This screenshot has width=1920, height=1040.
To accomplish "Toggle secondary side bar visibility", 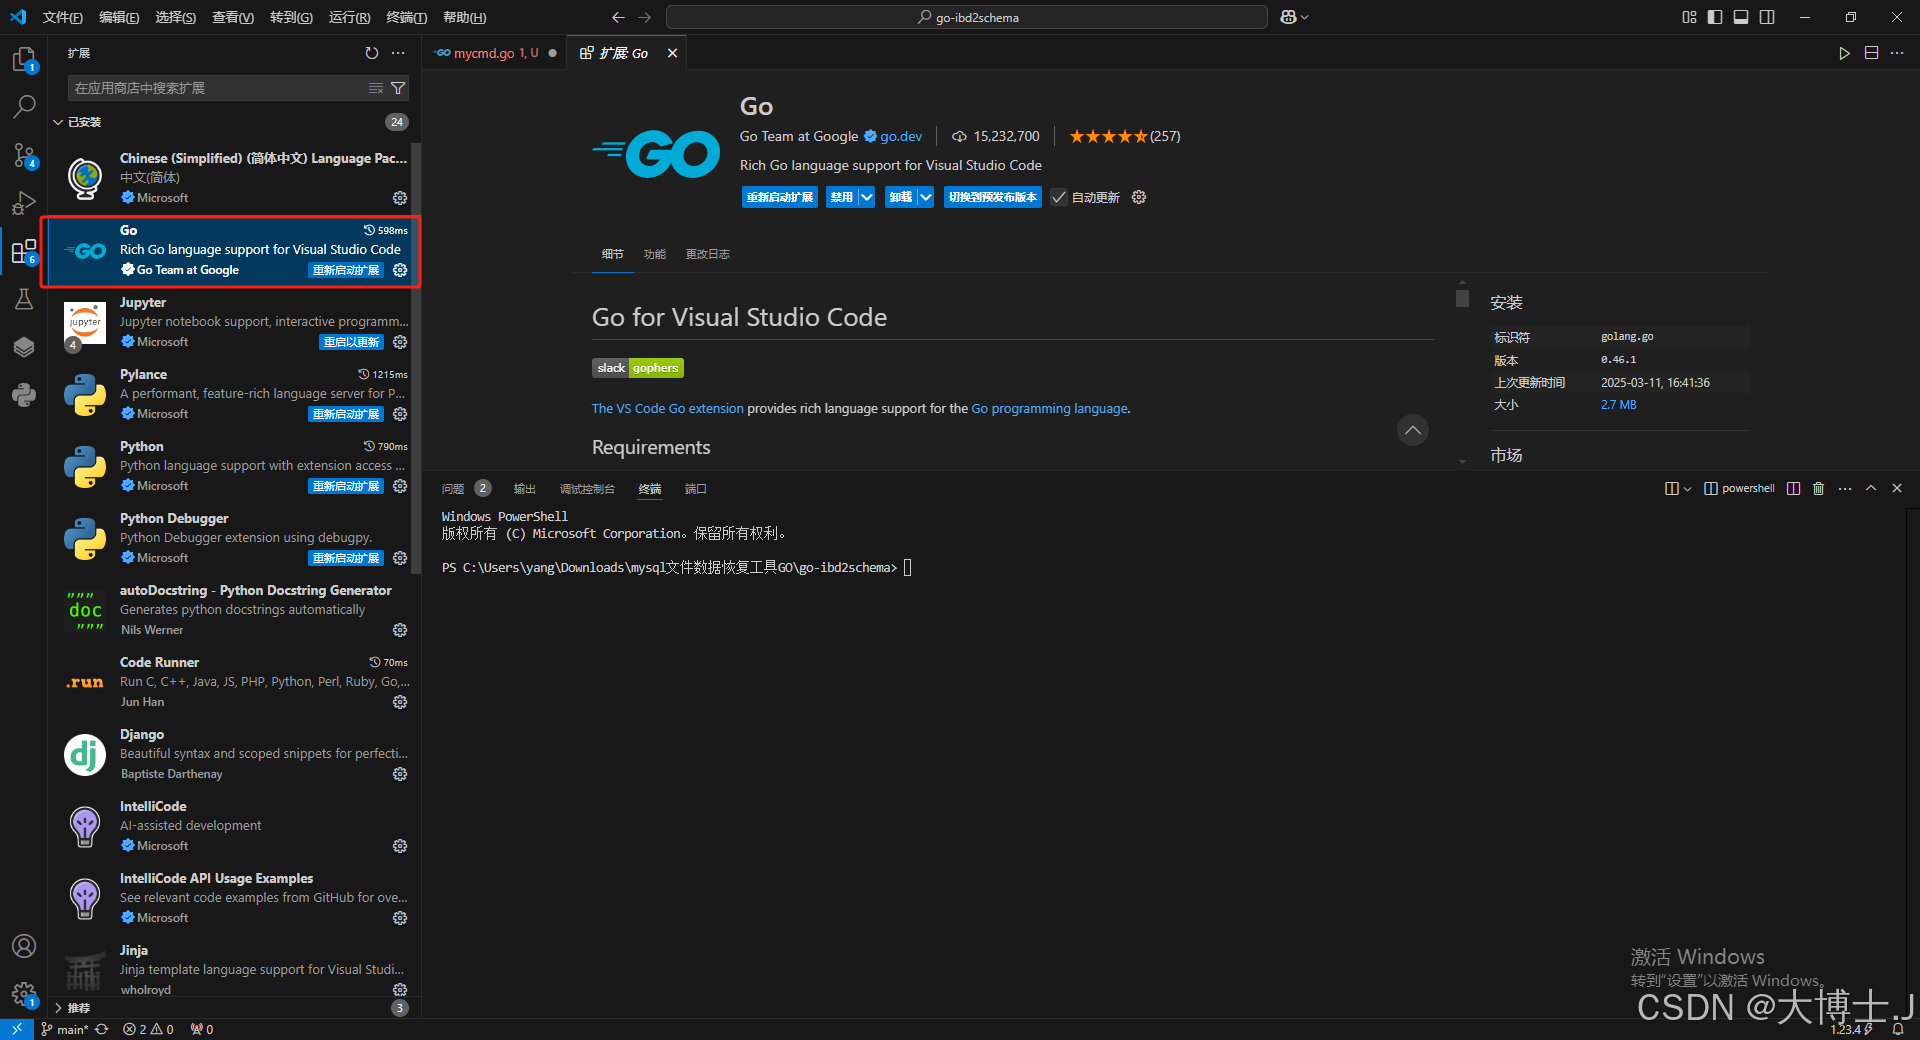I will tap(1767, 17).
